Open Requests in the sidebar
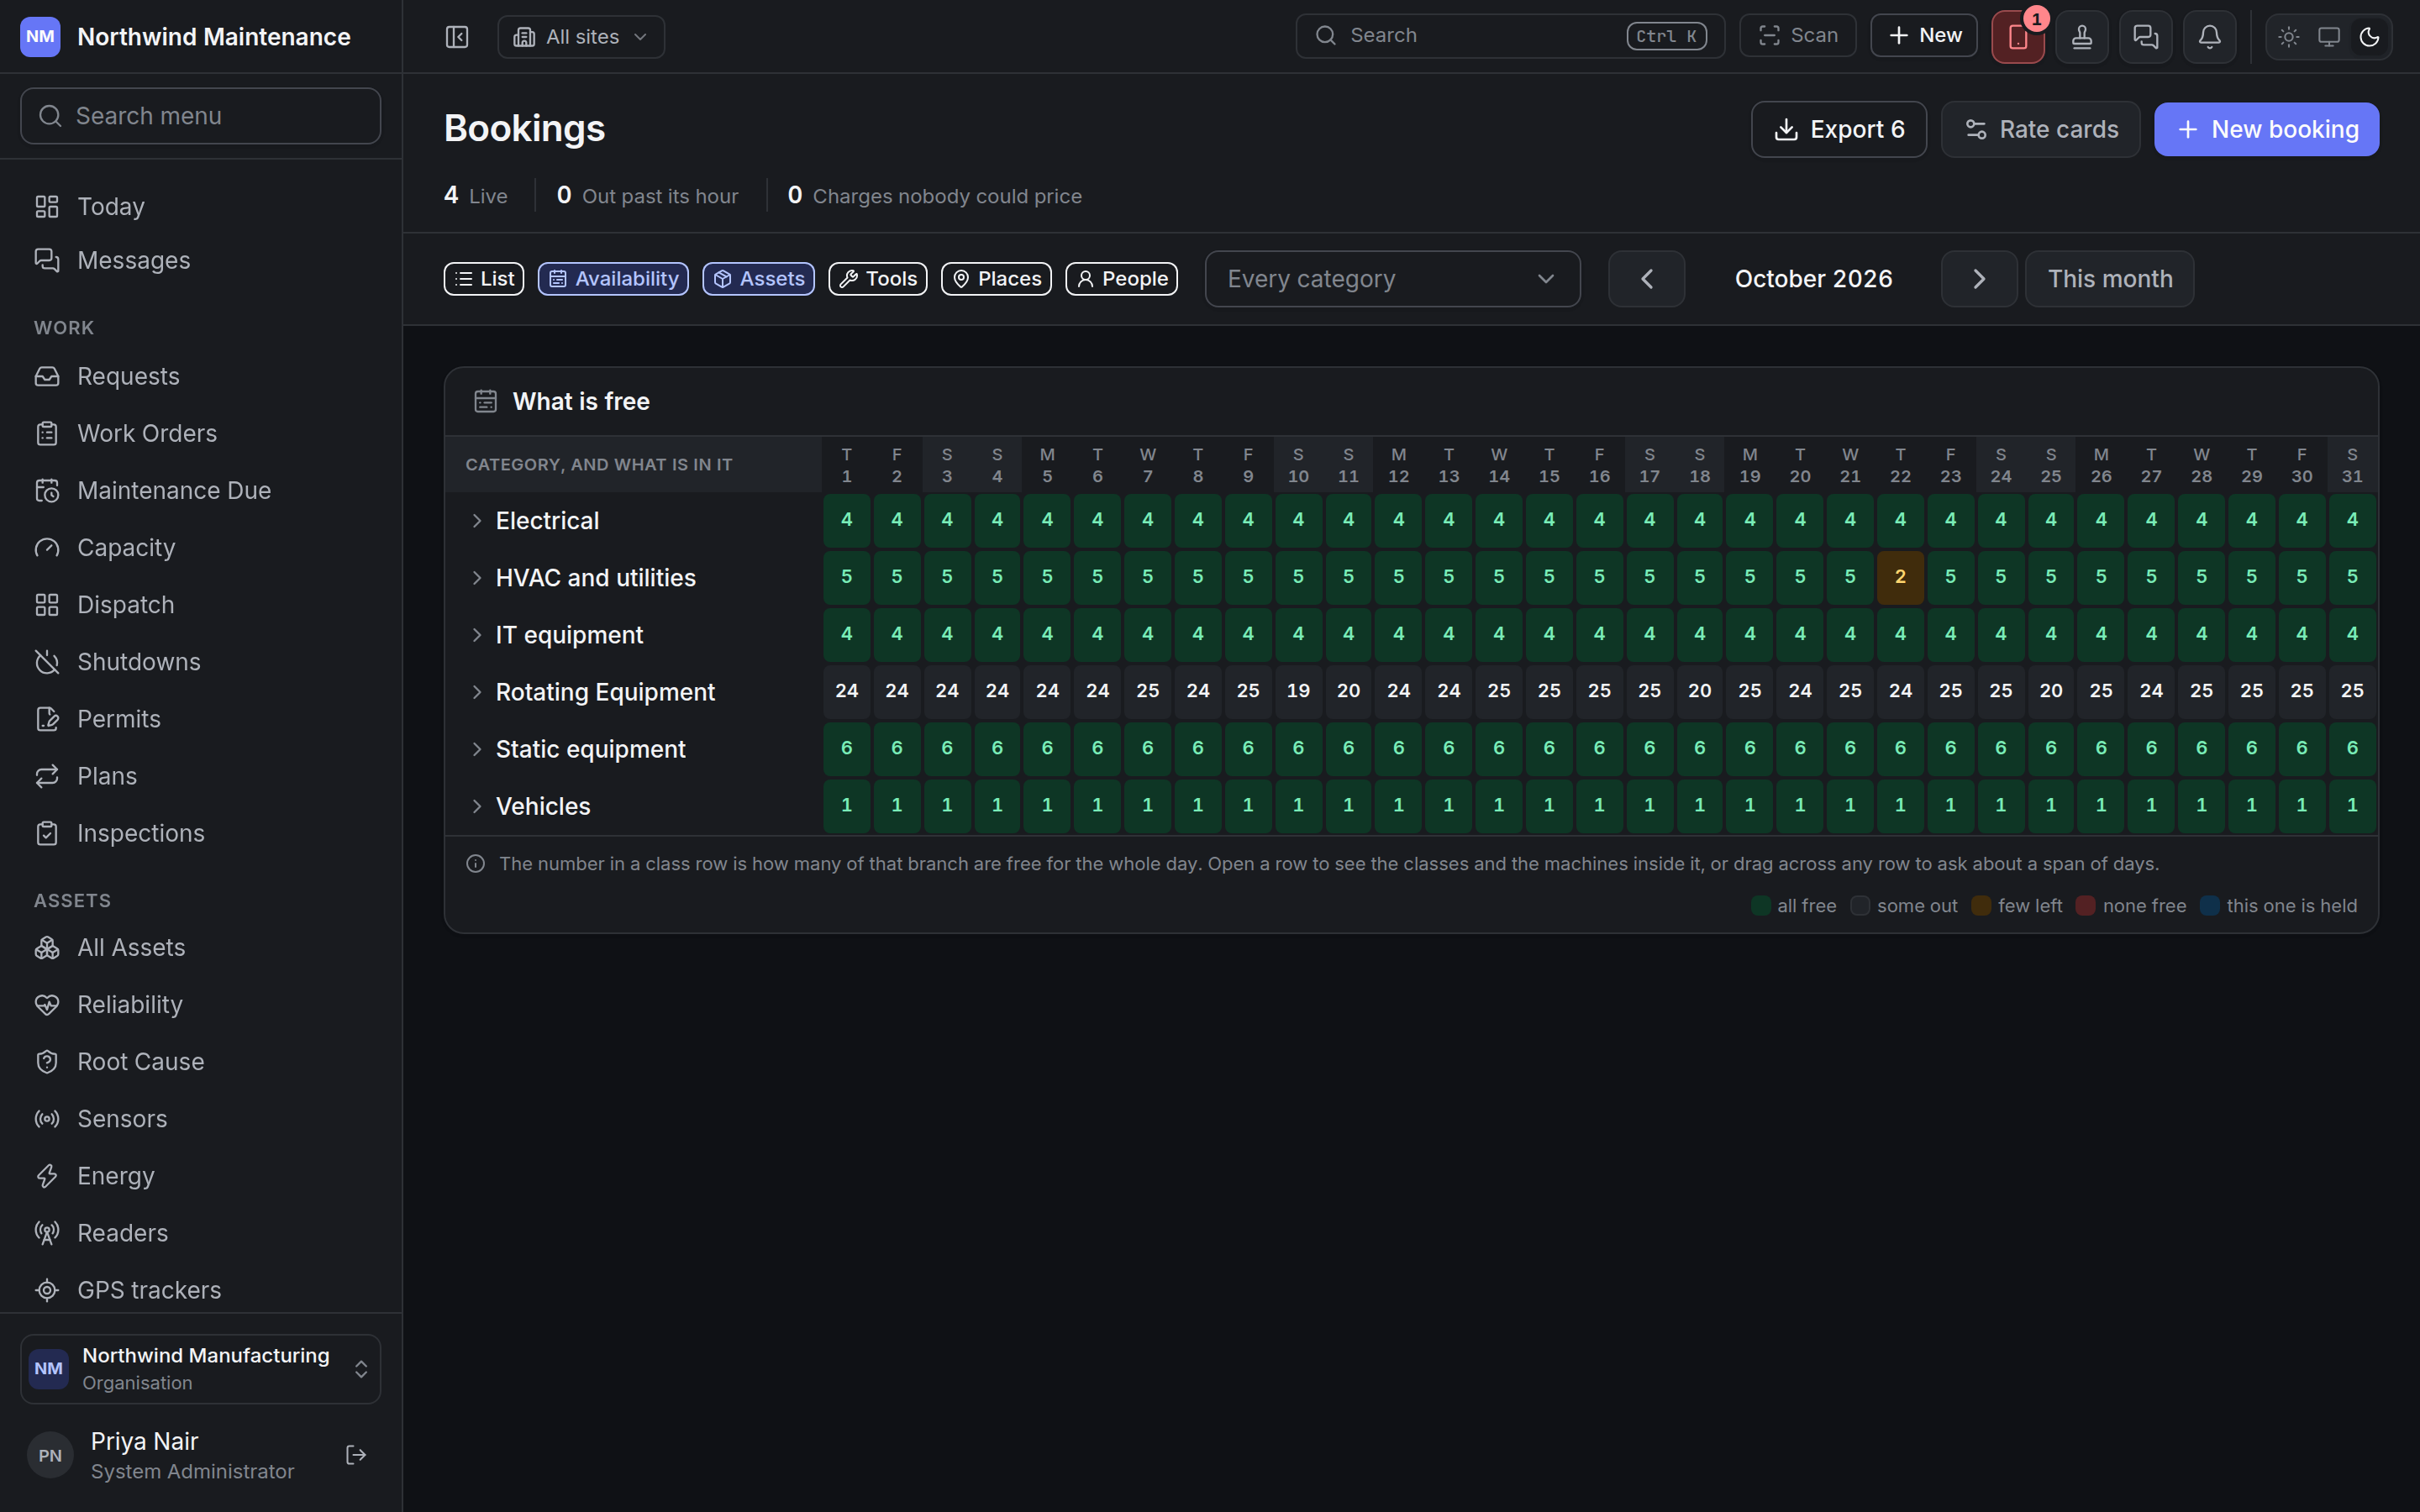Screen dimensions: 2420x1512 [x=200, y=376]
